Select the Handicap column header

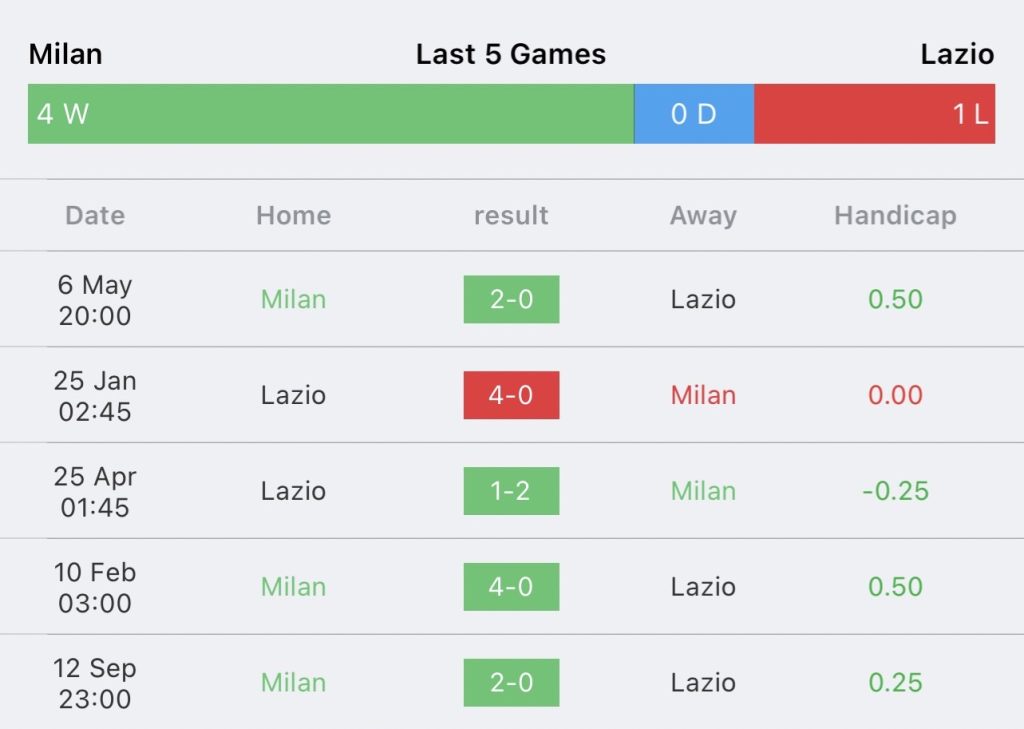point(895,215)
